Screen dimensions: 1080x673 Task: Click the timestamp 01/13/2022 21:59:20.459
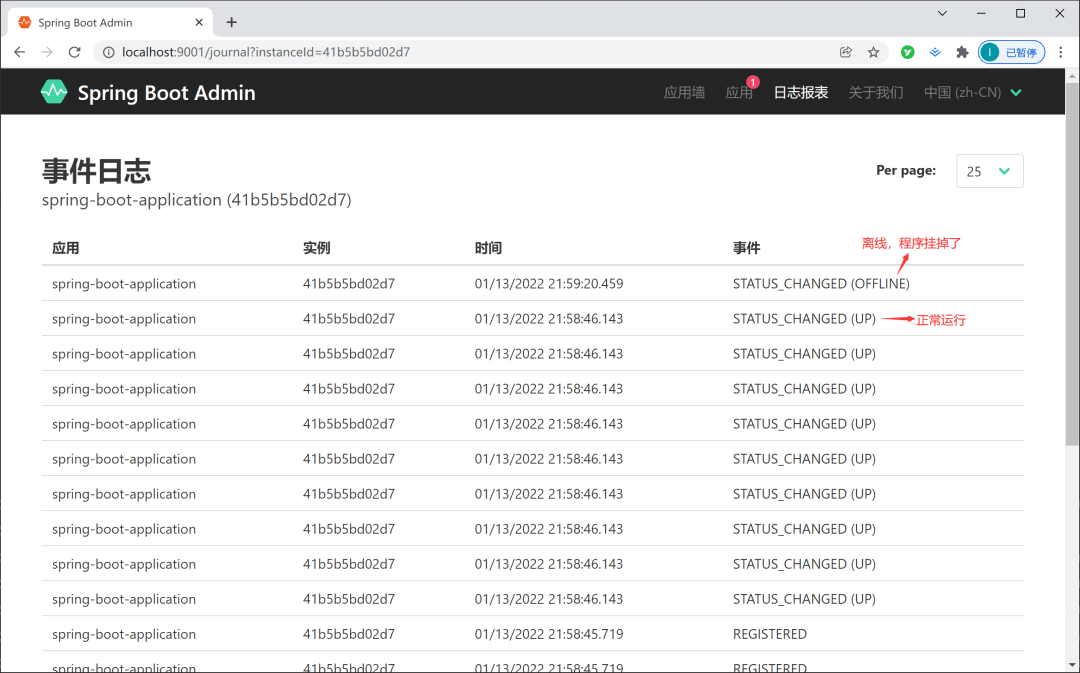[x=549, y=283]
